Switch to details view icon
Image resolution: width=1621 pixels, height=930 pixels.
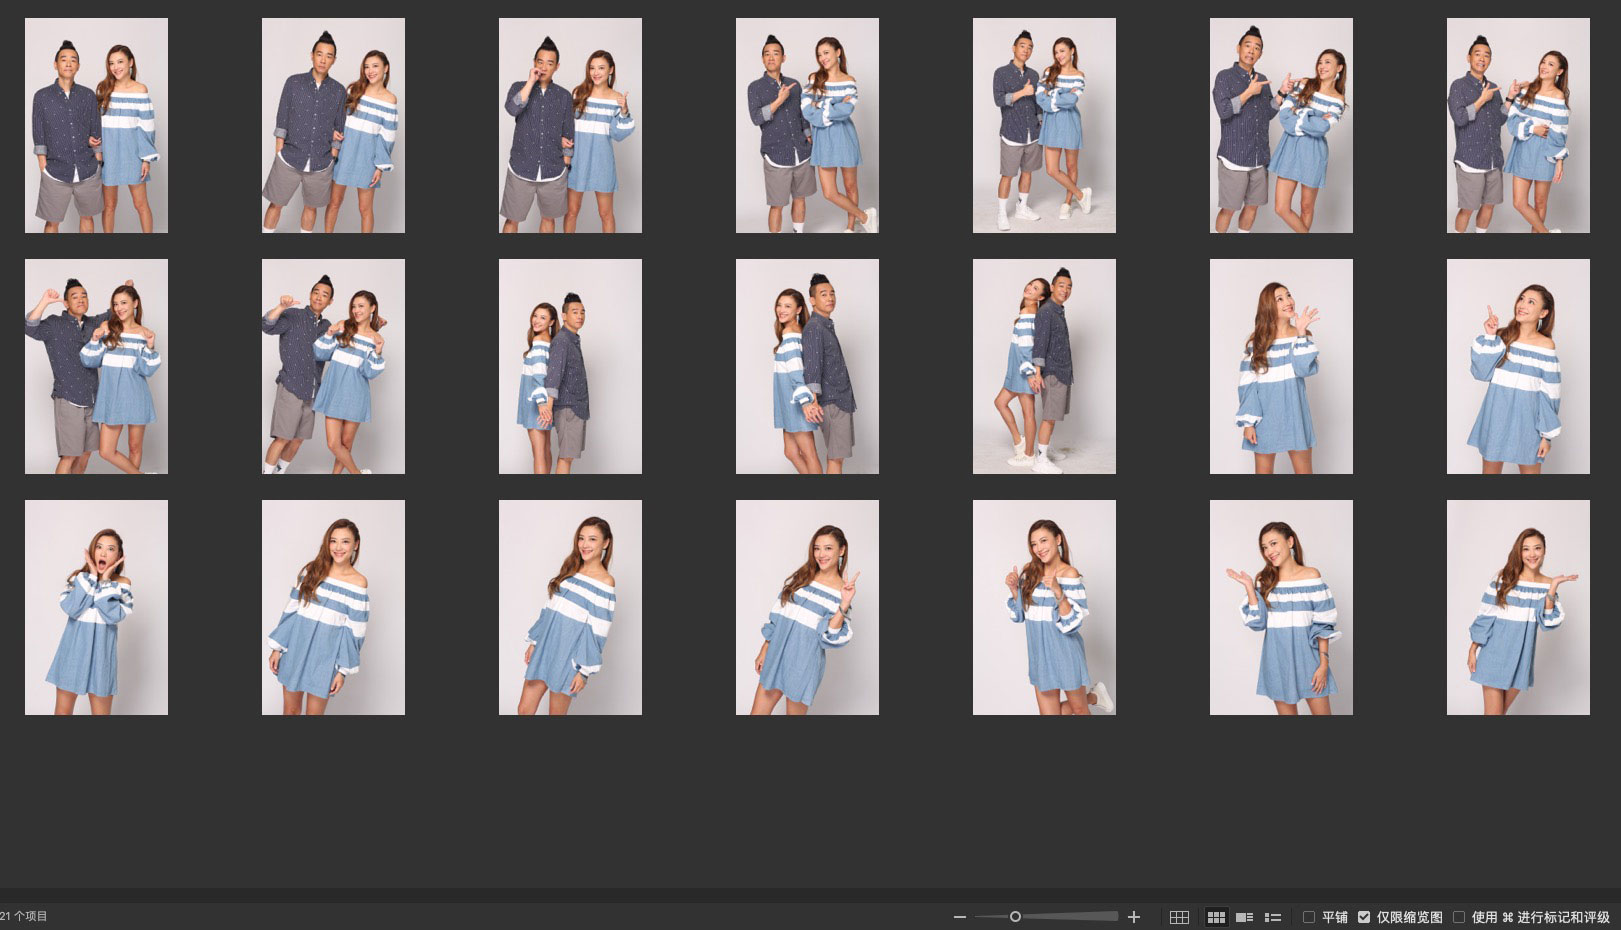(x=1245, y=917)
